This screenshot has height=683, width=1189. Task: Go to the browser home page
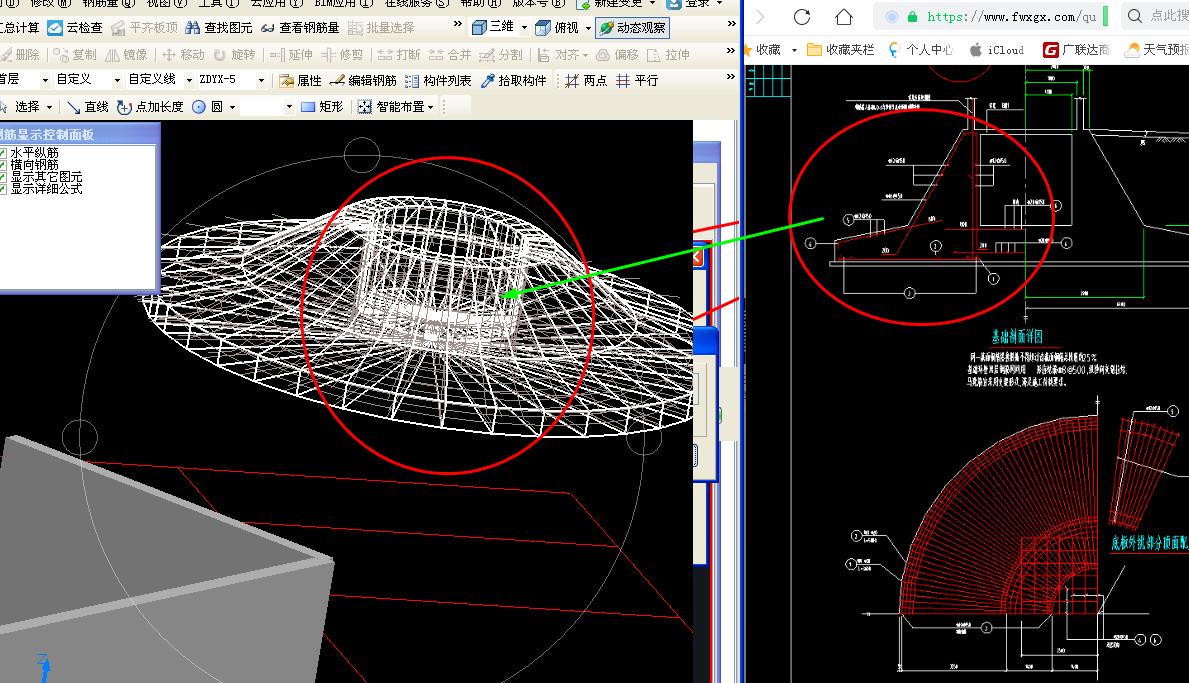coord(843,16)
